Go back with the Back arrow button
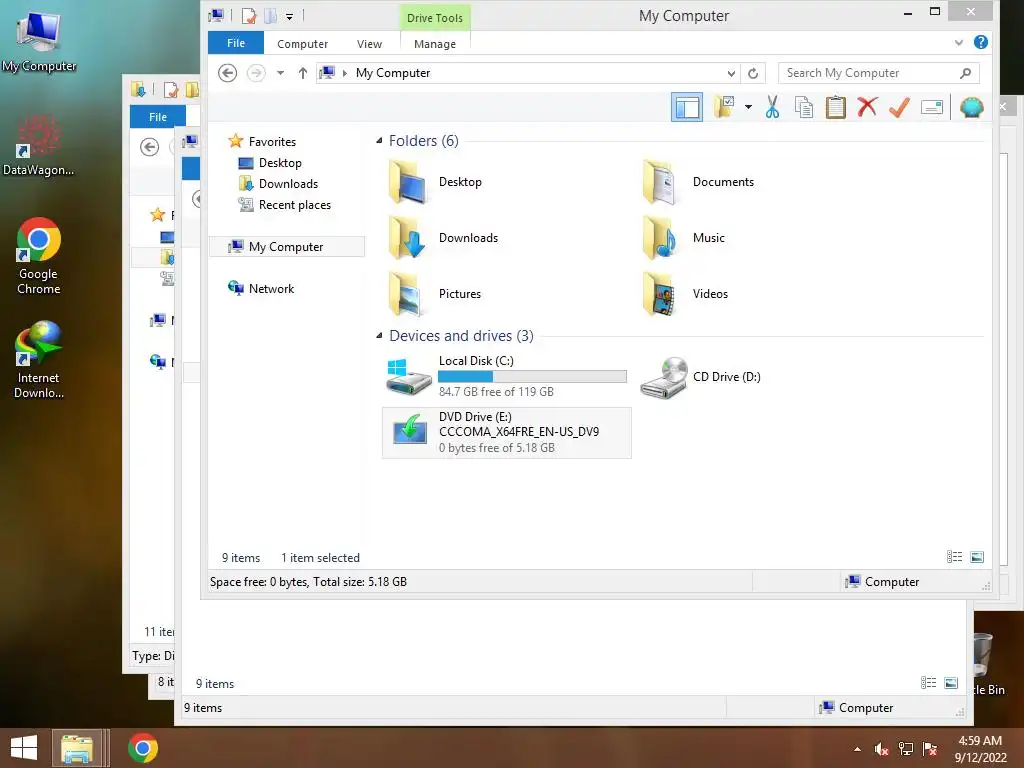Screen dimensions: 1024x768 point(227,73)
